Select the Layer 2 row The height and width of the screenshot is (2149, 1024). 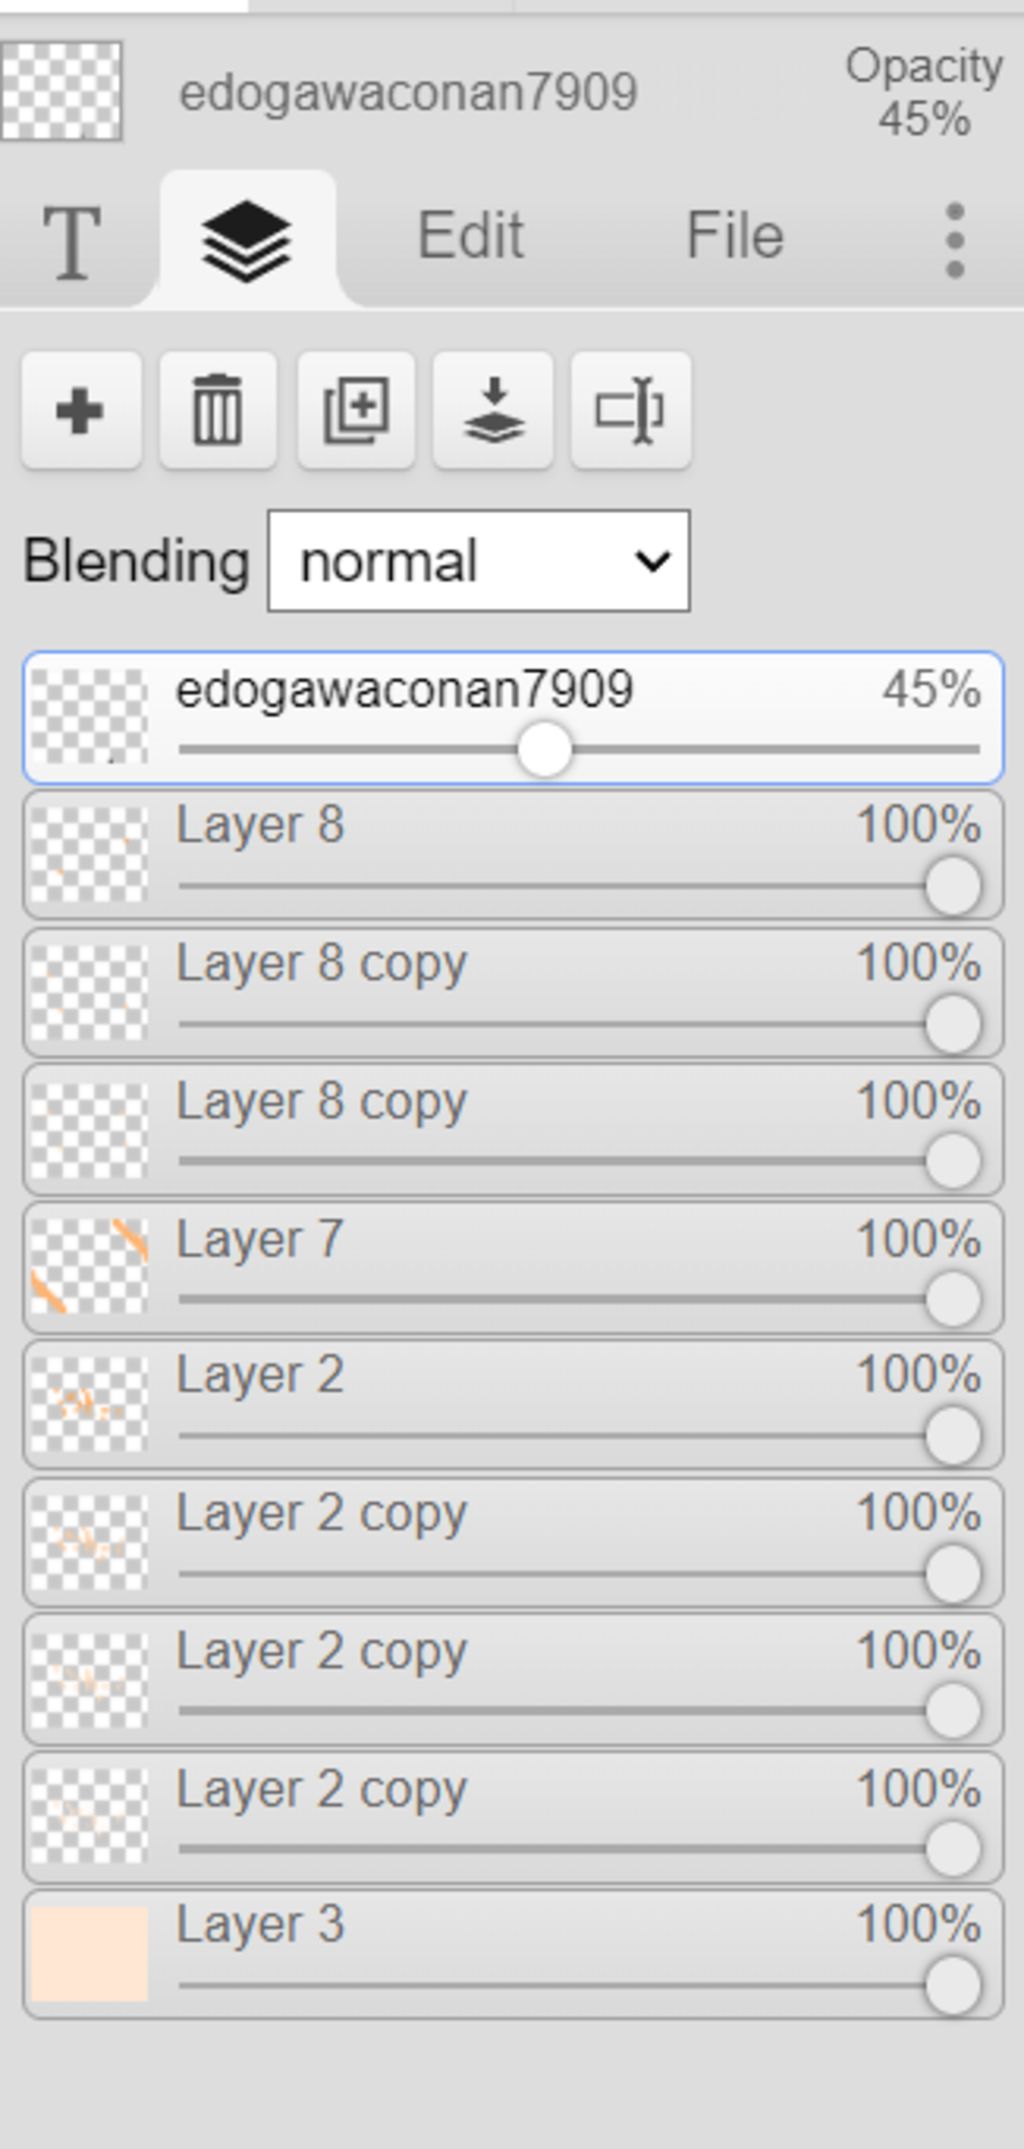513,1405
